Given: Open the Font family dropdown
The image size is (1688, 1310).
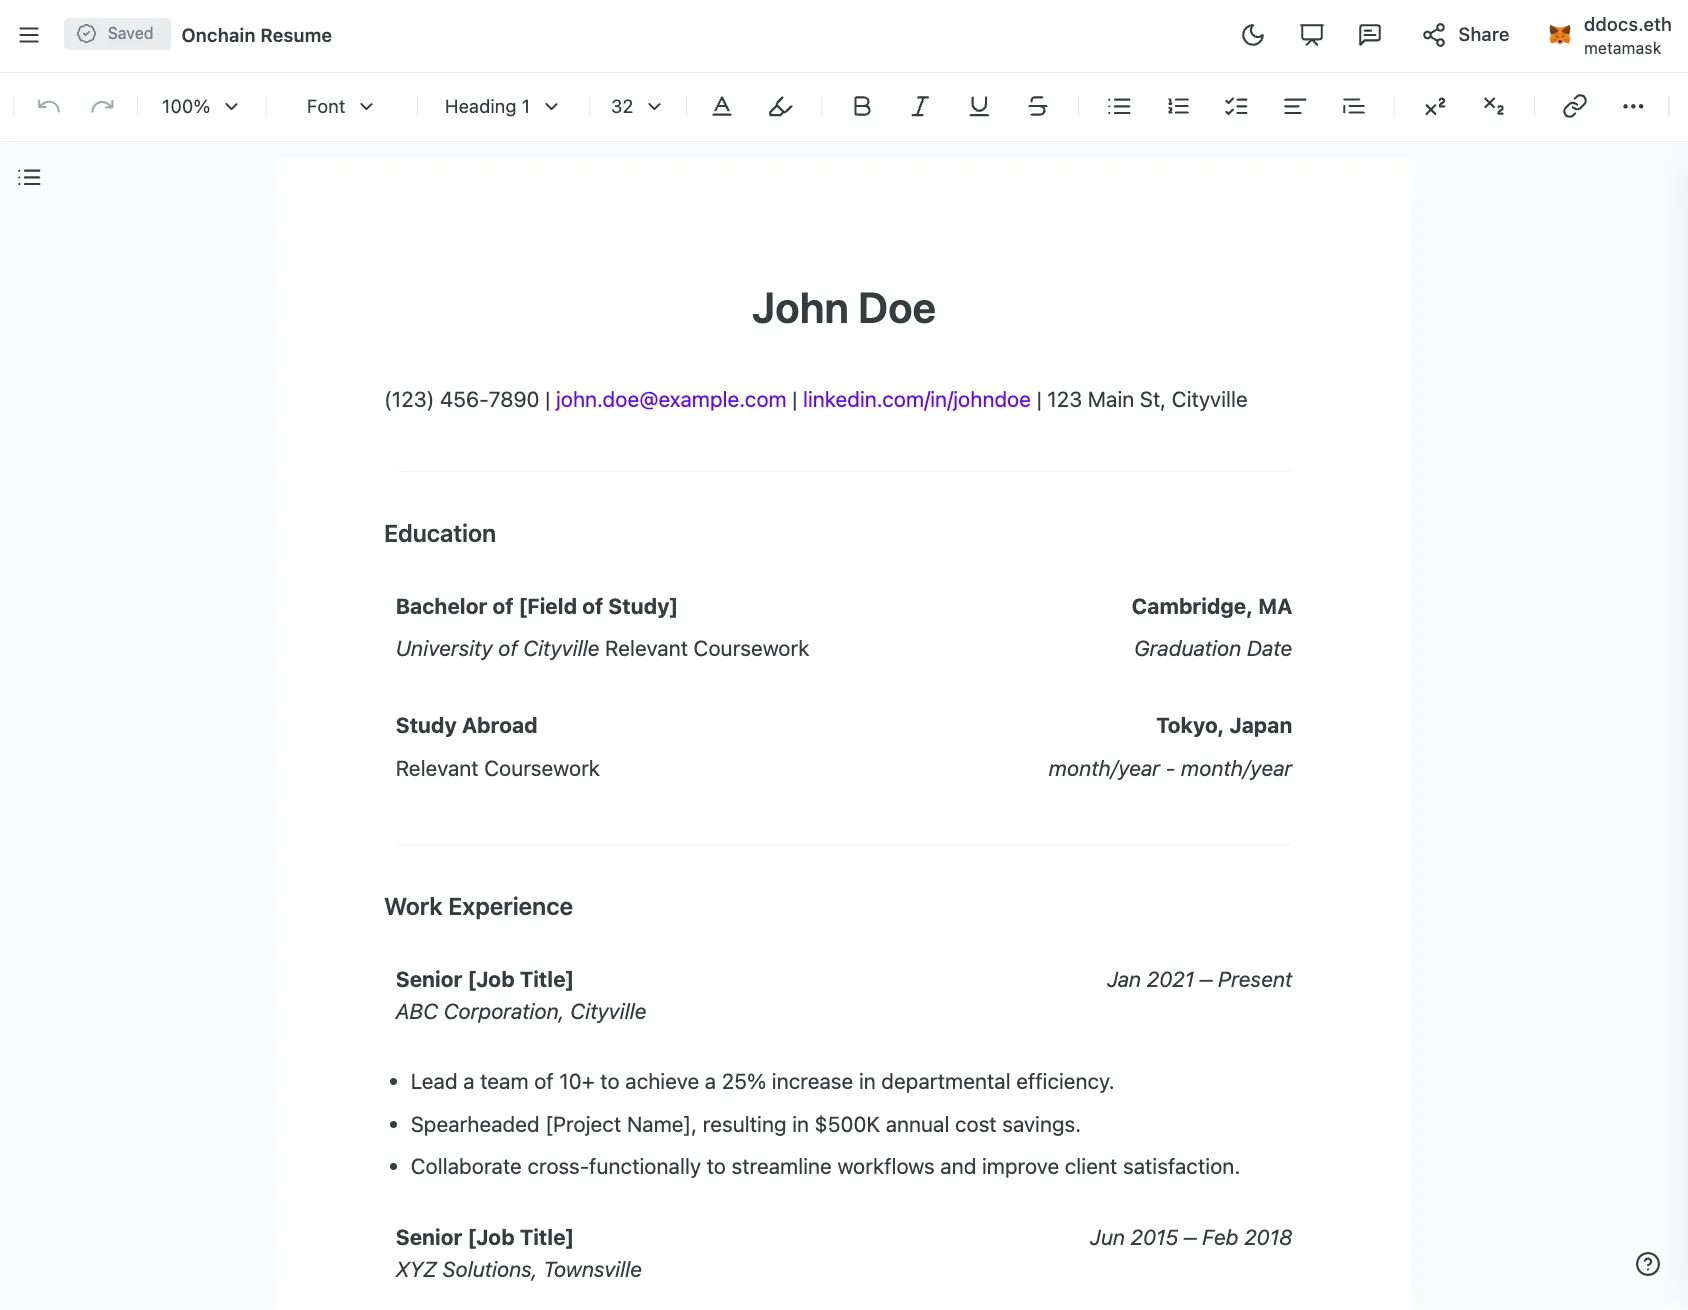Looking at the screenshot, I should (339, 106).
